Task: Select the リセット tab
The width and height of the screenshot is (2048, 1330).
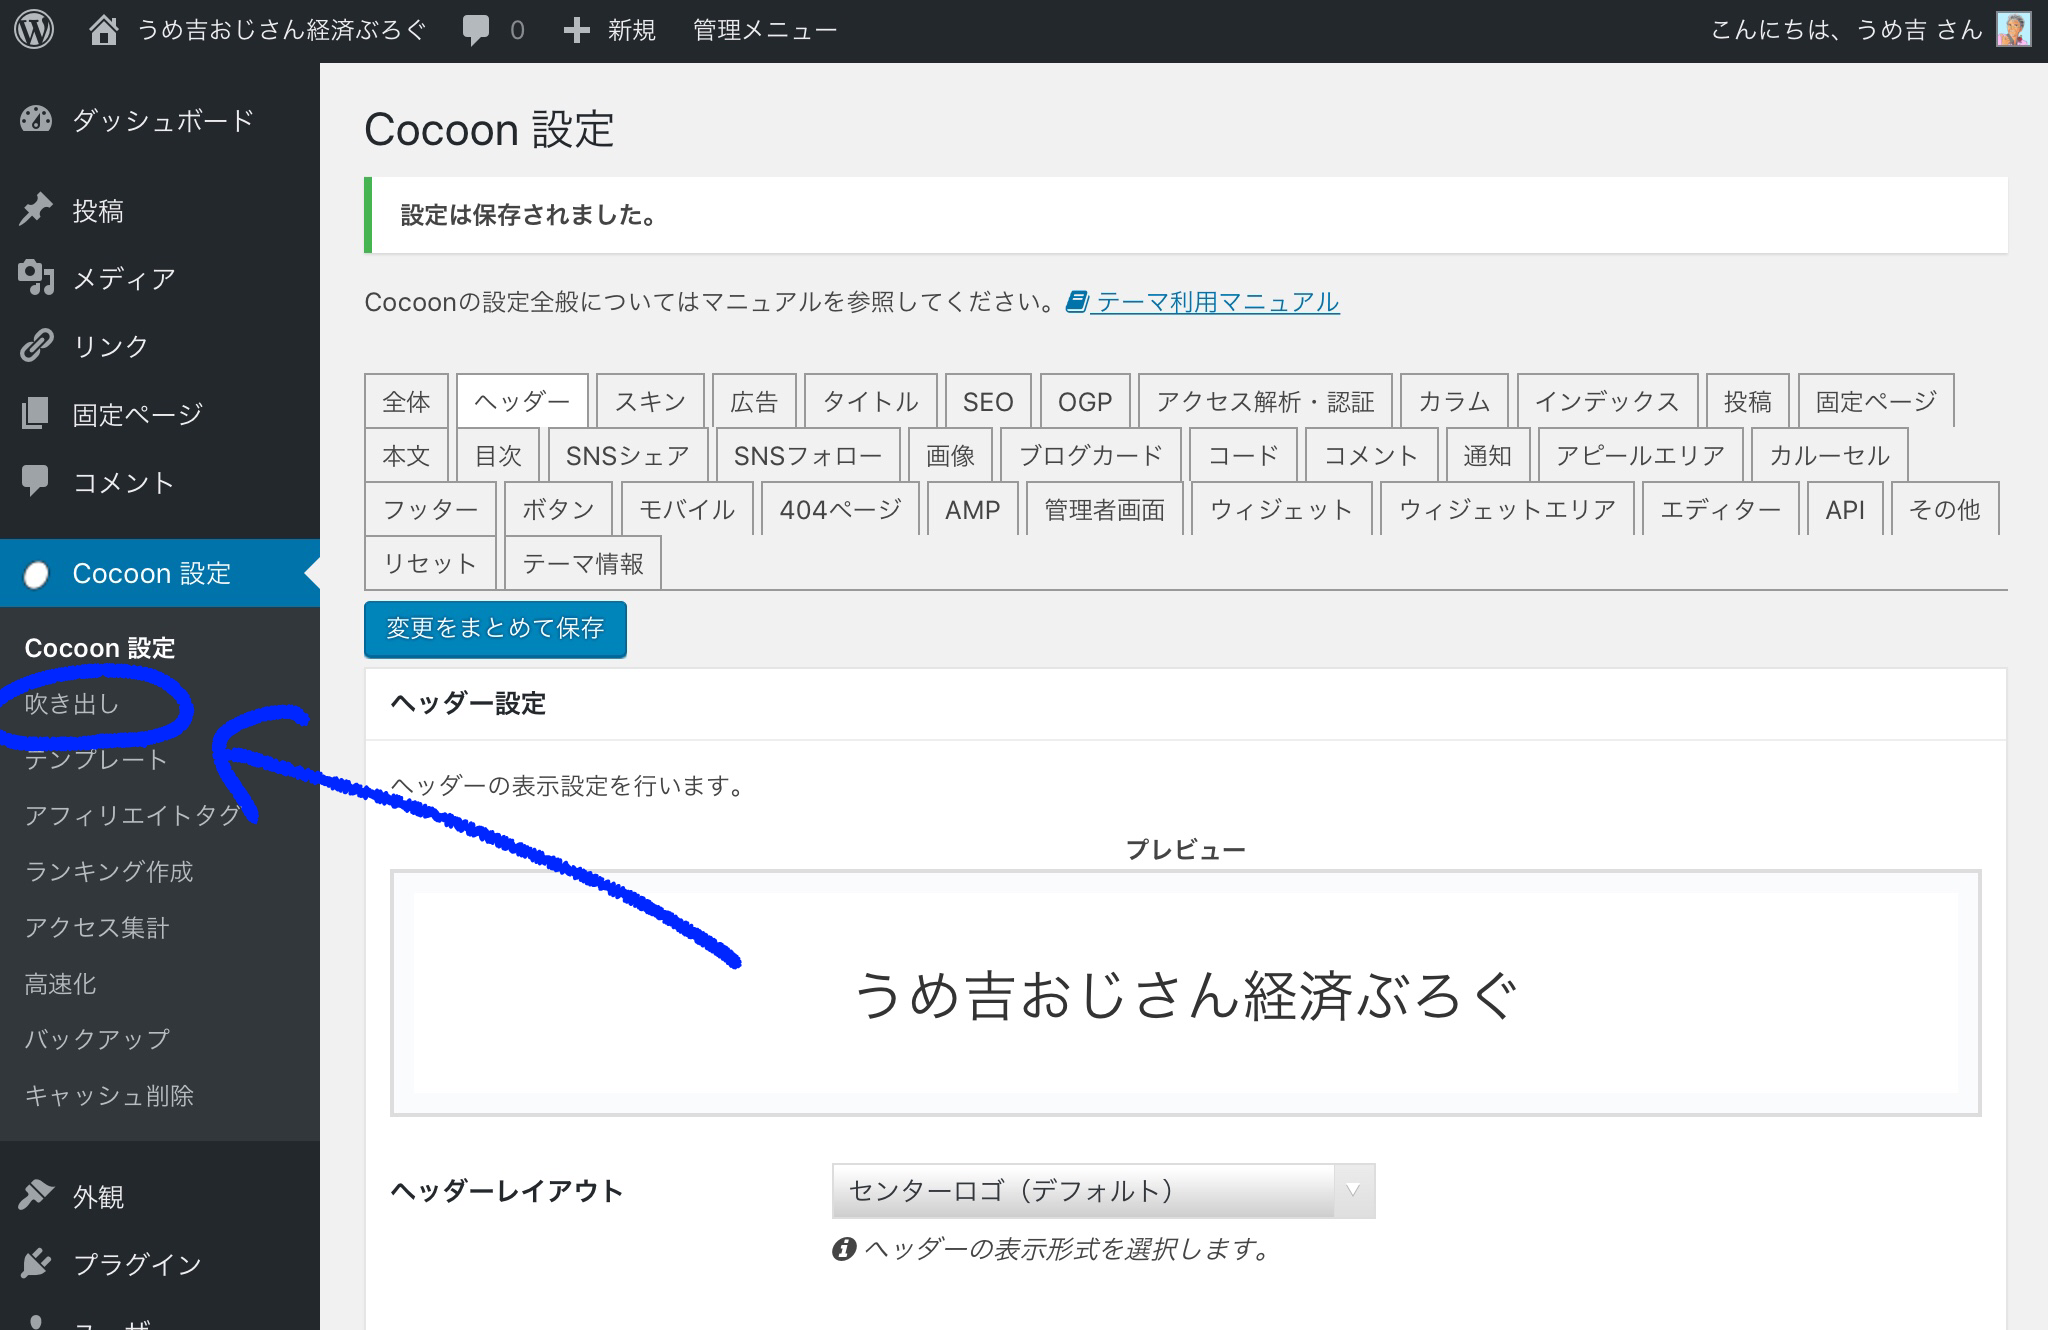Action: pyautogui.click(x=430, y=564)
